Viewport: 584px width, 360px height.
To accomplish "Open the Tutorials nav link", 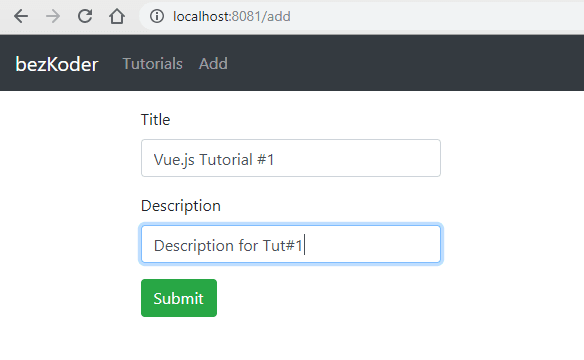I will (153, 64).
